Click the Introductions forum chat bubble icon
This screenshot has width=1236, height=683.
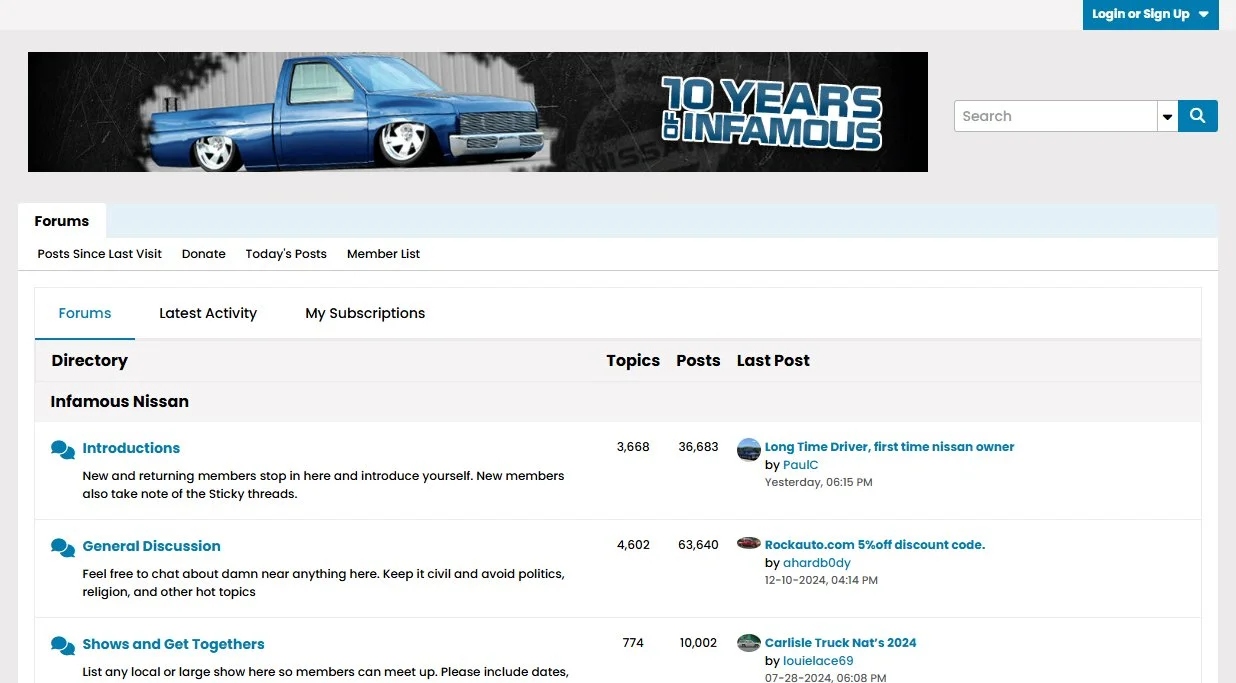tap(63, 450)
